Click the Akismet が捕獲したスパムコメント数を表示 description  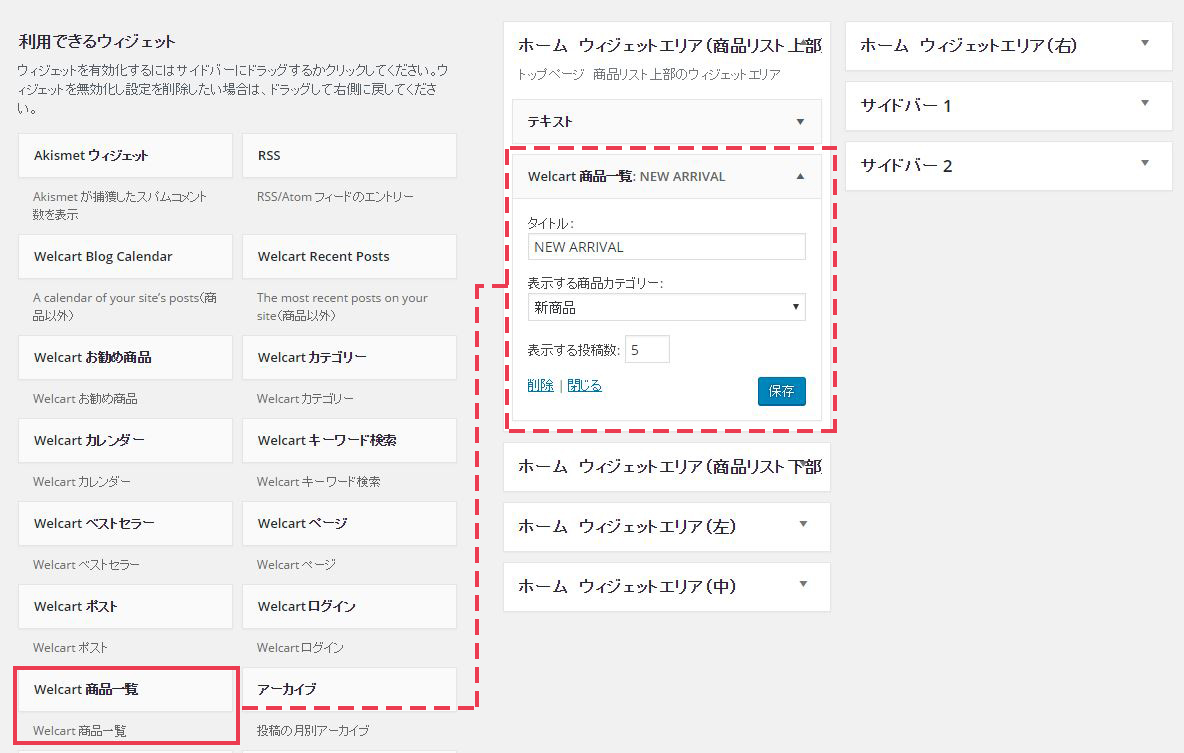[119, 205]
